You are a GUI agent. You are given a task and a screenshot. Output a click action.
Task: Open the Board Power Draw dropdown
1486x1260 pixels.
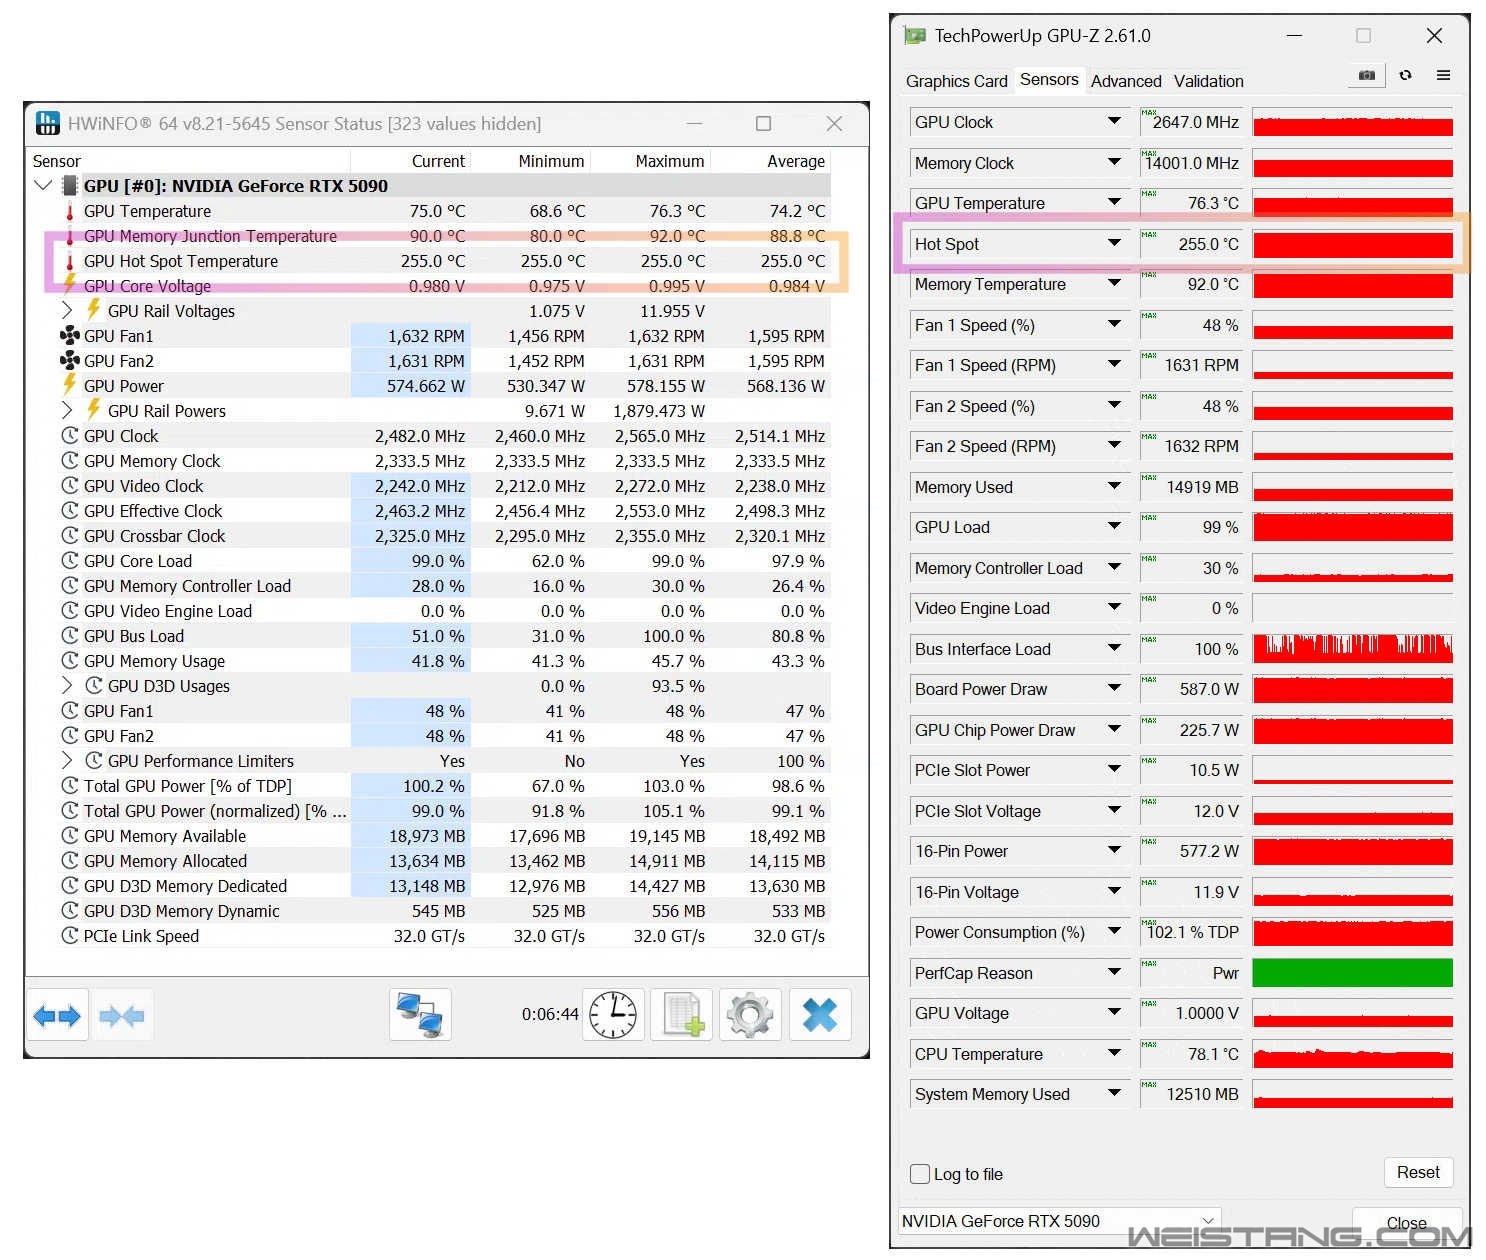(x=1114, y=688)
